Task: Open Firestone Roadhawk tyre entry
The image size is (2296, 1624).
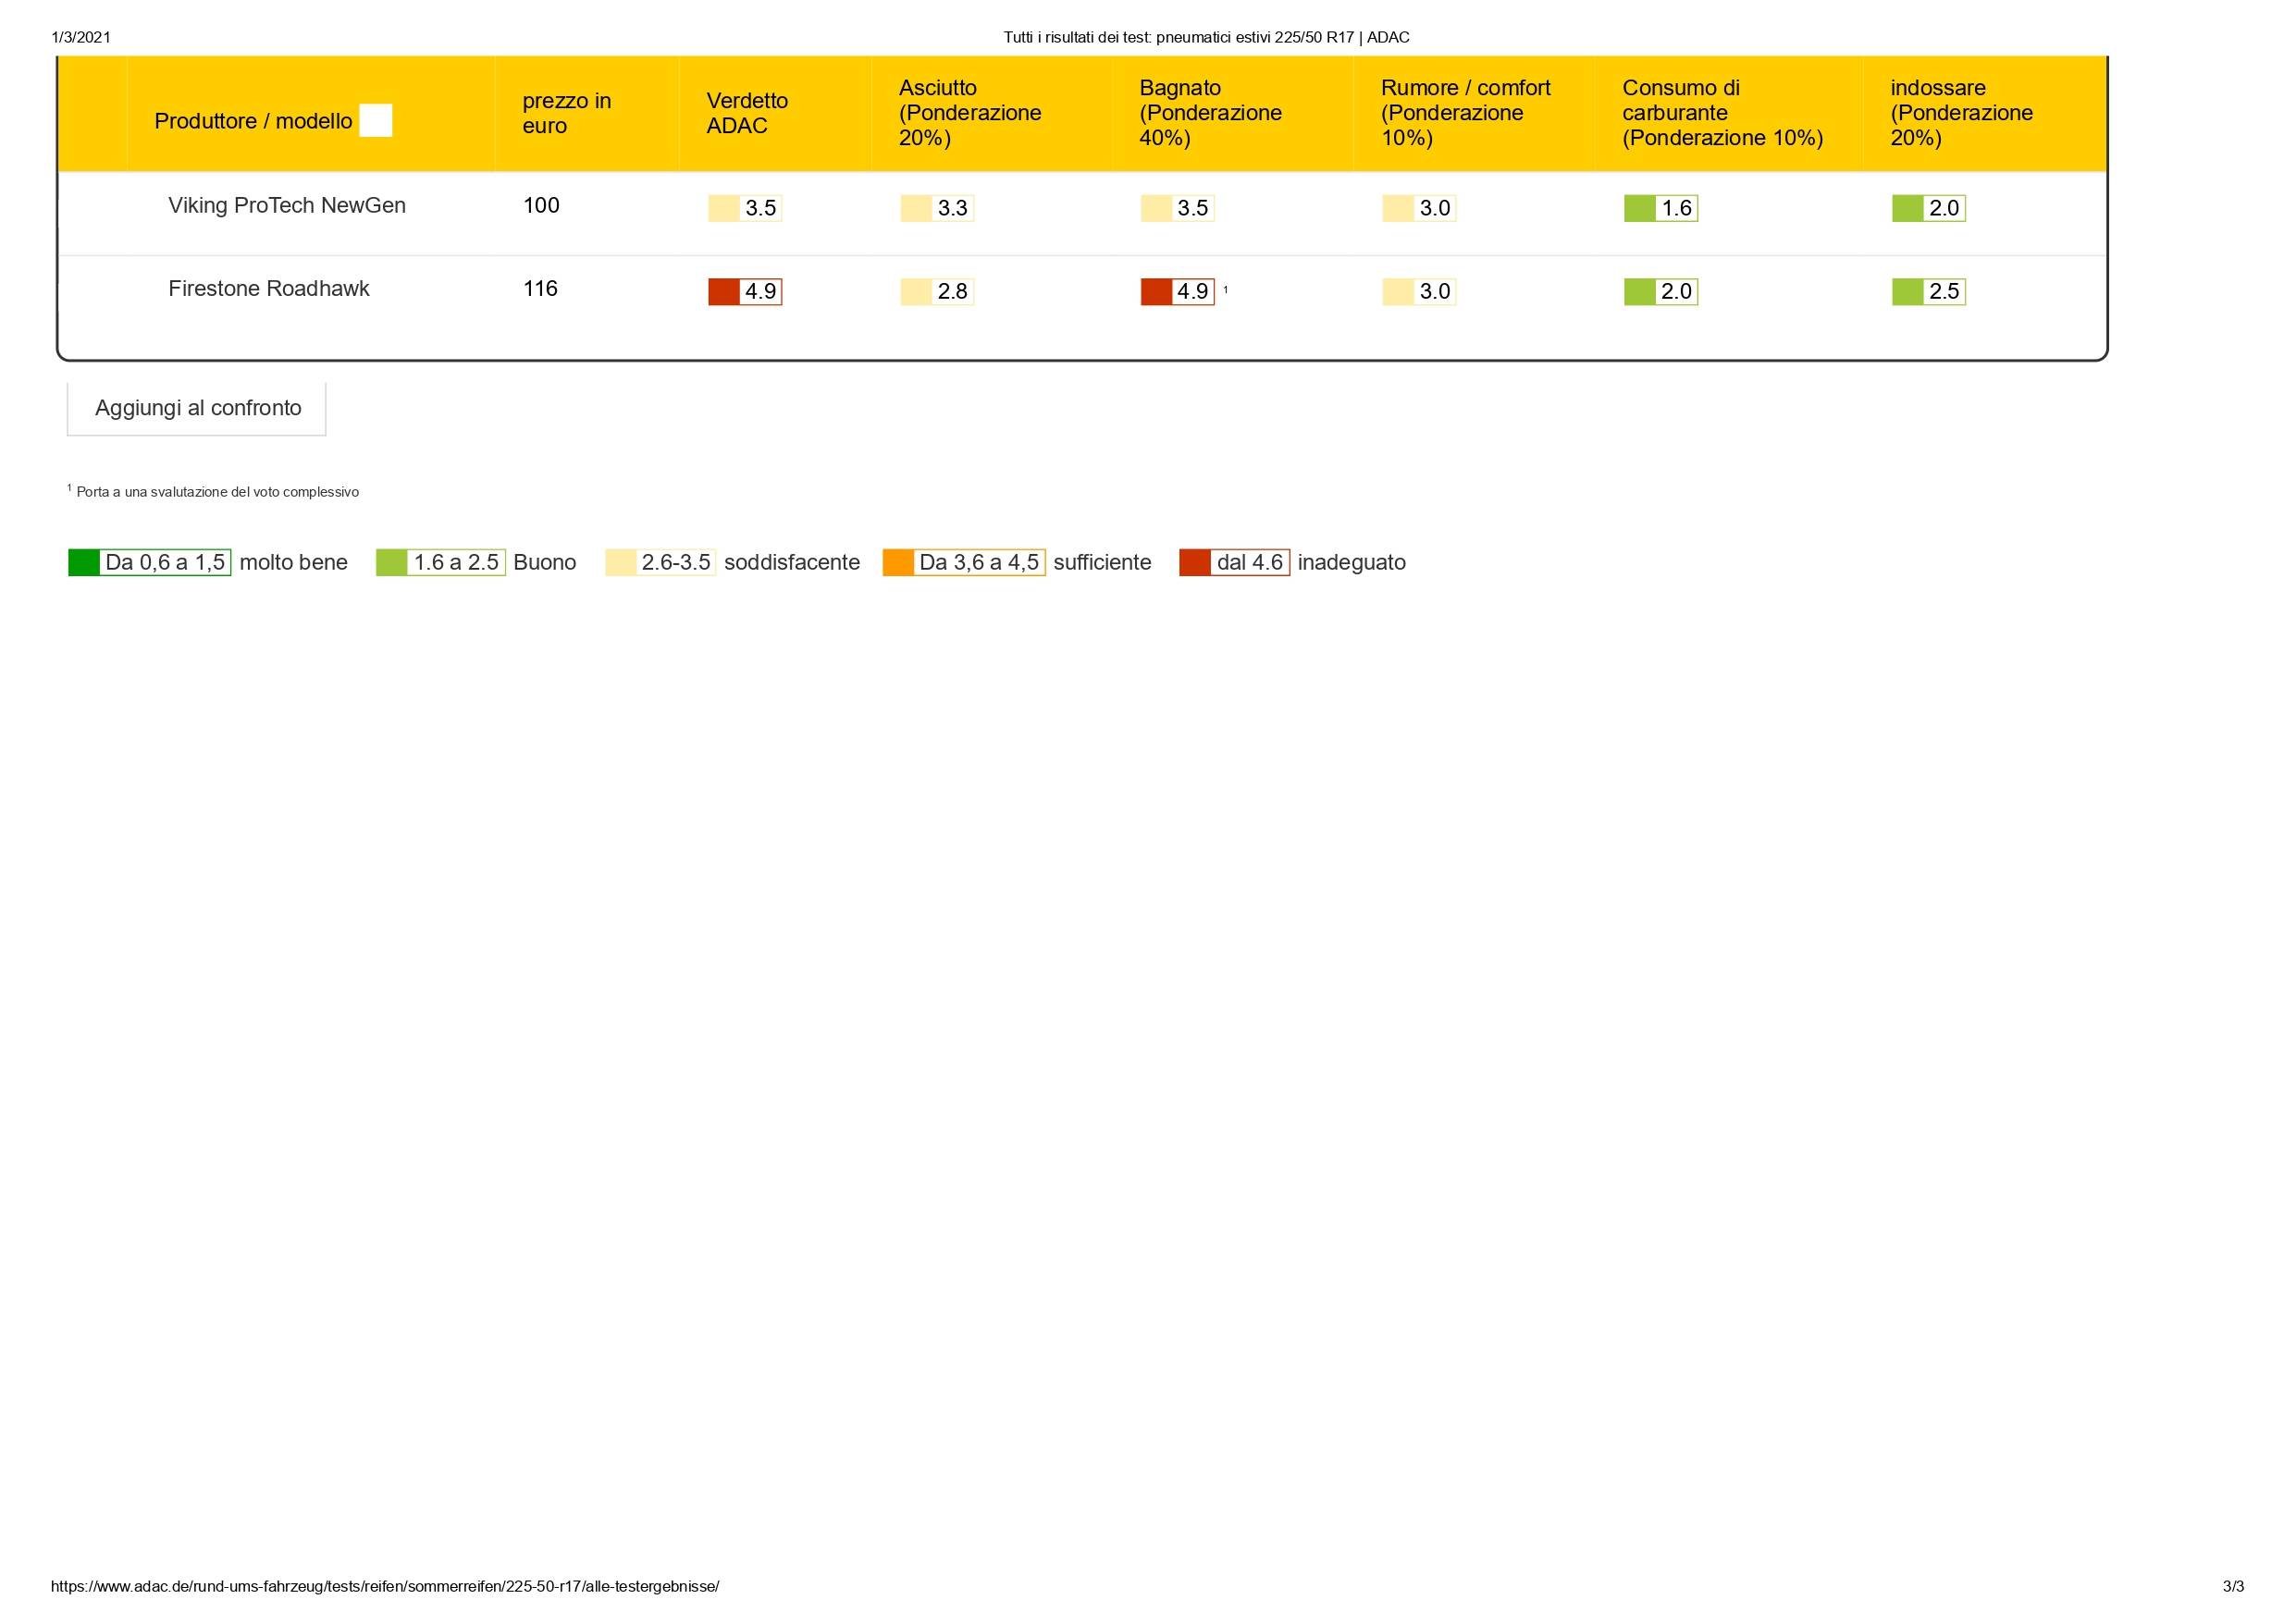Action: tap(268, 289)
